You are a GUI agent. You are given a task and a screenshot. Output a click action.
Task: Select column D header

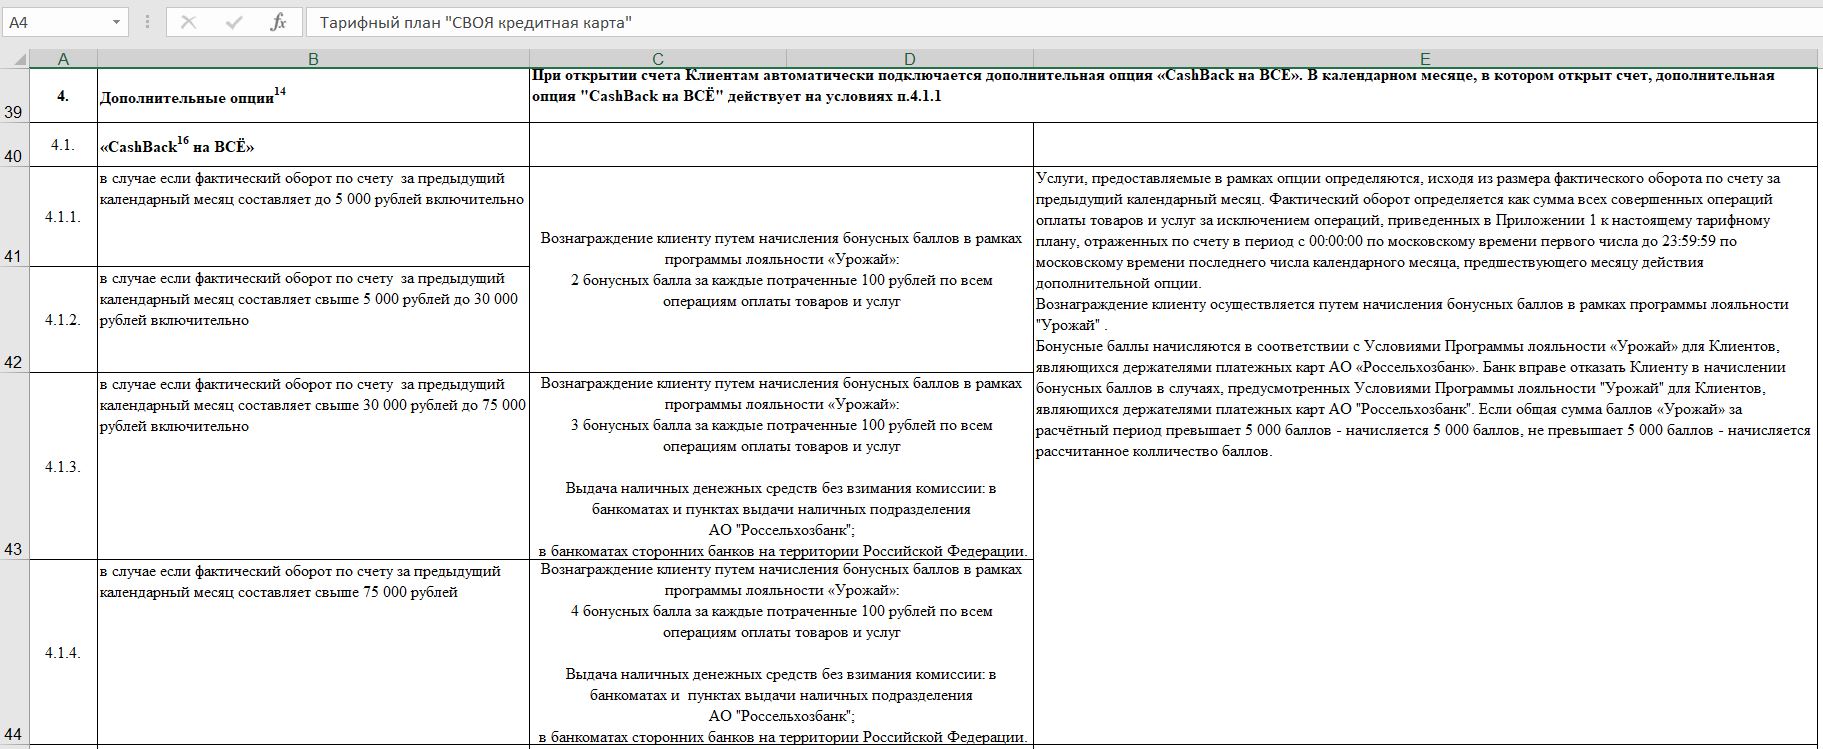tap(910, 59)
